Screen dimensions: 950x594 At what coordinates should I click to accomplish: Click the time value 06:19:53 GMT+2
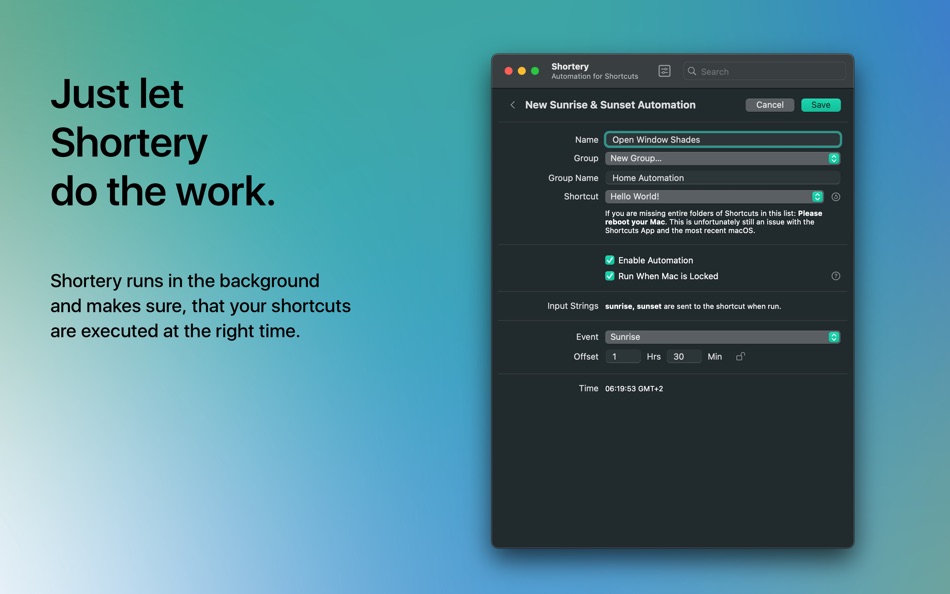[634, 389]
